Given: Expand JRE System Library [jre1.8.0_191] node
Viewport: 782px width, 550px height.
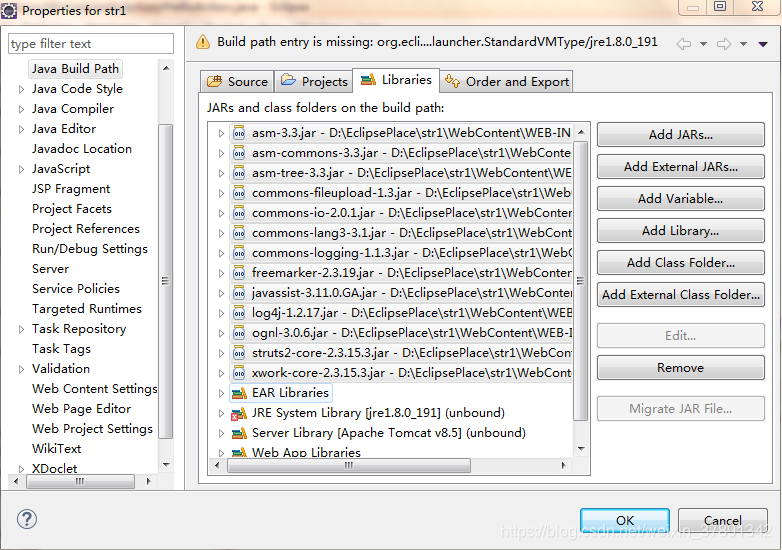Looking at the screenshot, I should (x=221, y=413).
